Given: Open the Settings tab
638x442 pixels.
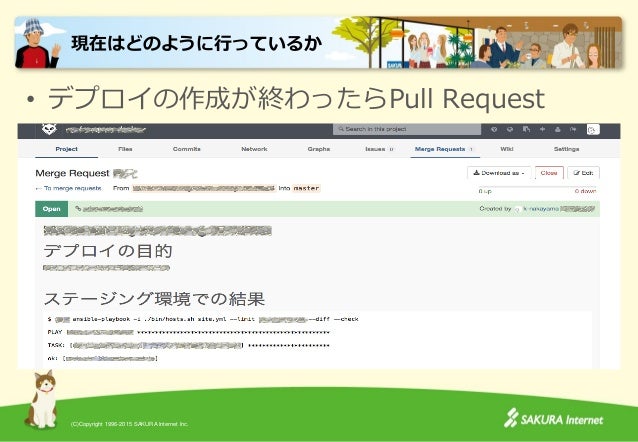Looking at the screenshot, I should click(566, 149).
